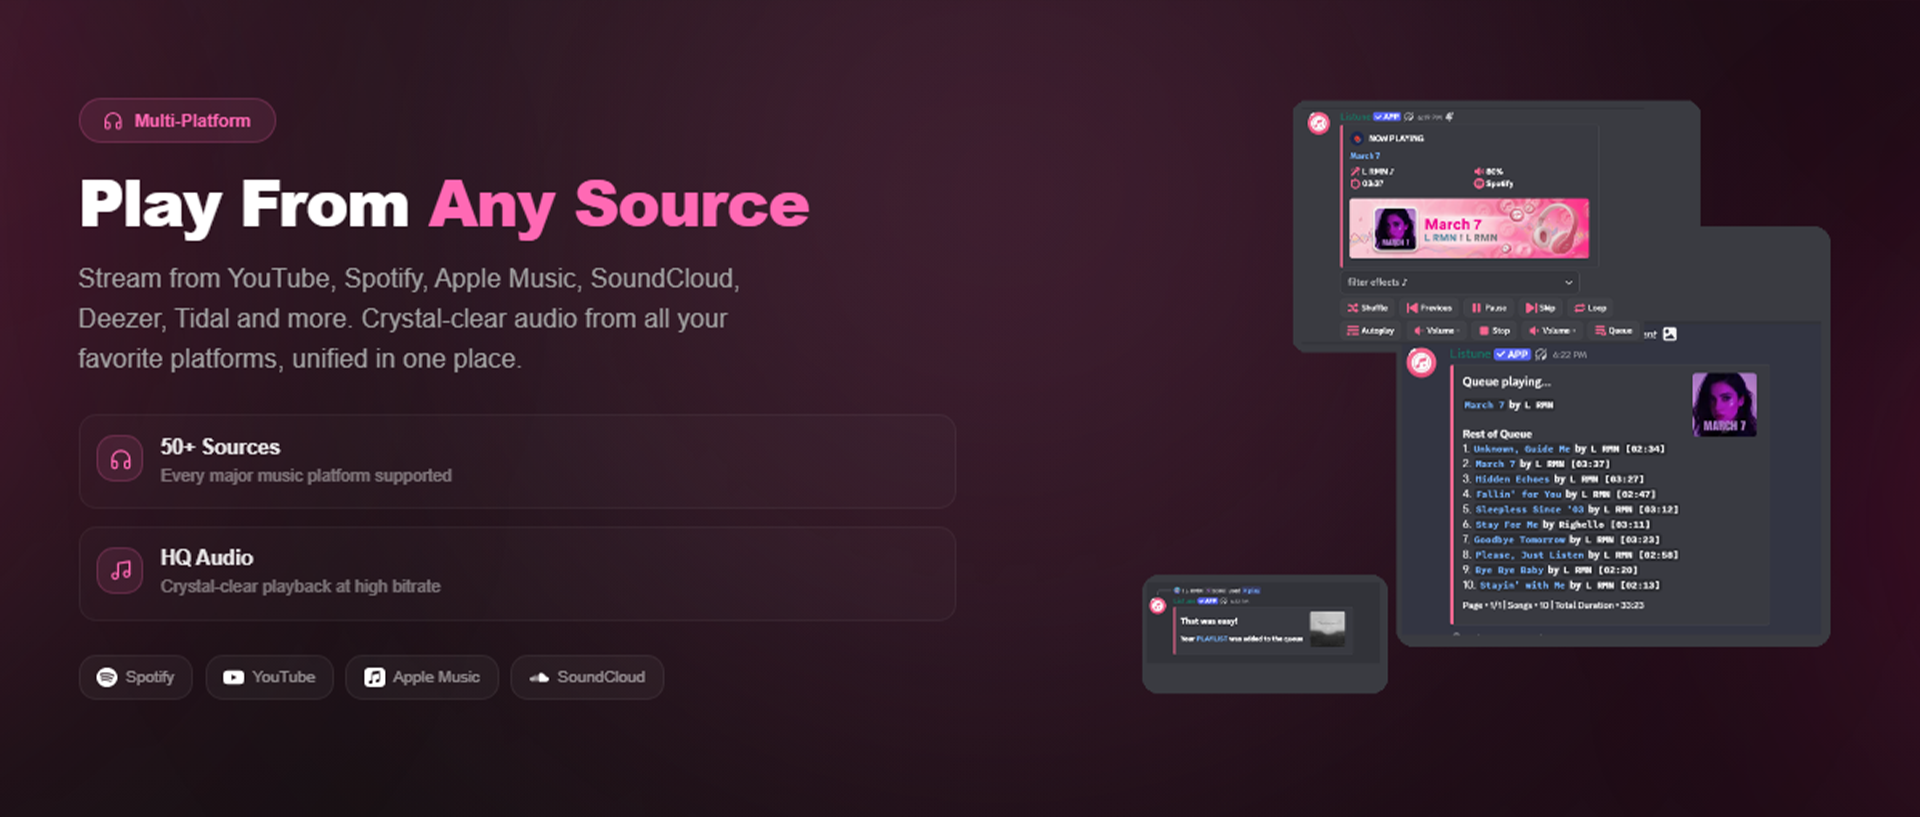The image size is (1920, 817).
Task: Stop playback with the Stop button
Action: 1494,330
